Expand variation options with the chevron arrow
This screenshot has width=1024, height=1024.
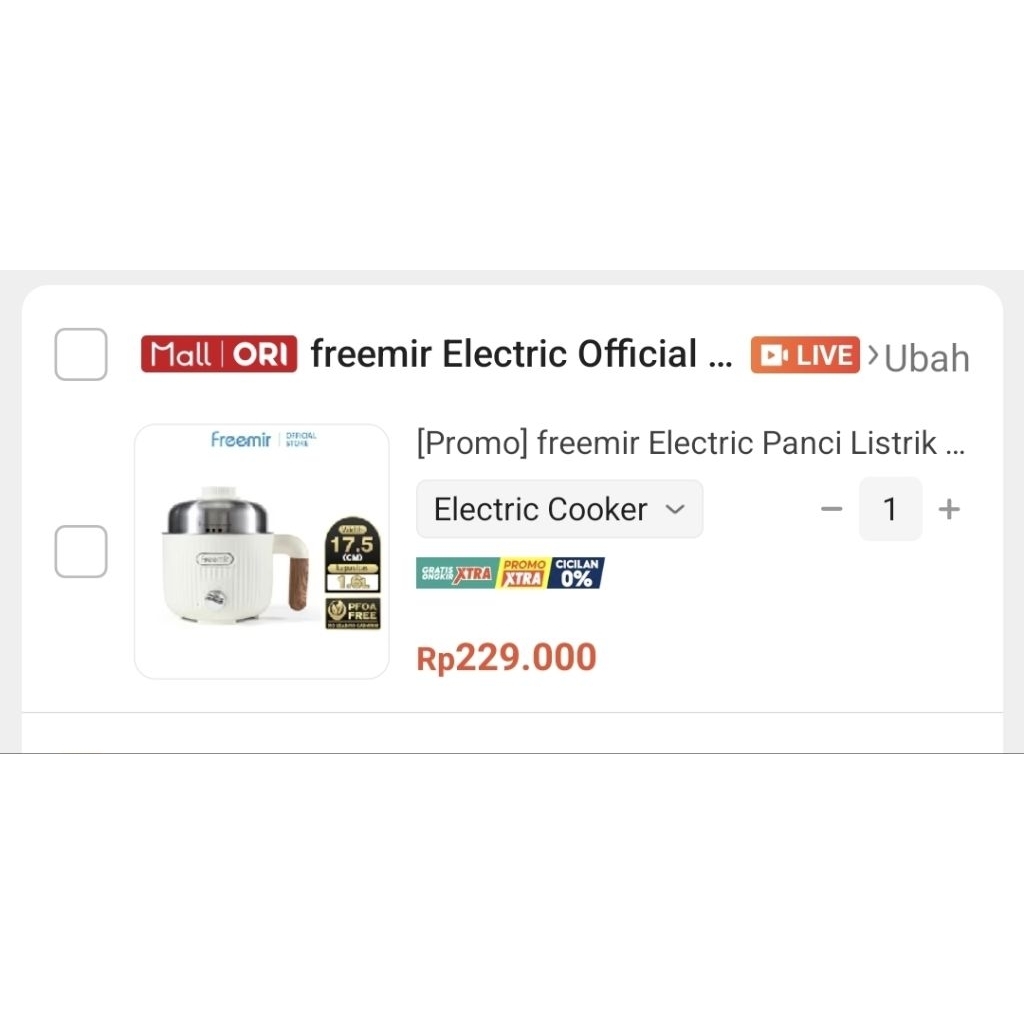(x=679, y=509)
